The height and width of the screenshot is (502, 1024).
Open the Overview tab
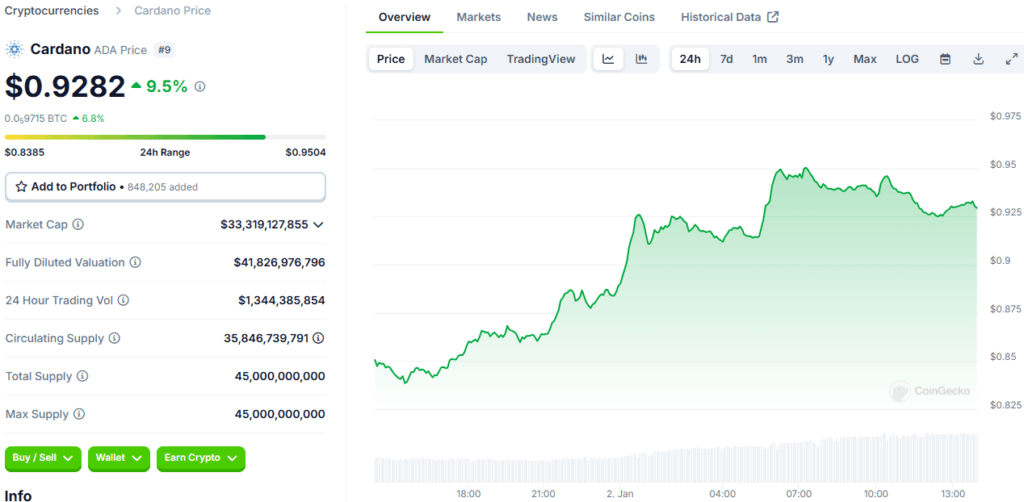[404, 17]
